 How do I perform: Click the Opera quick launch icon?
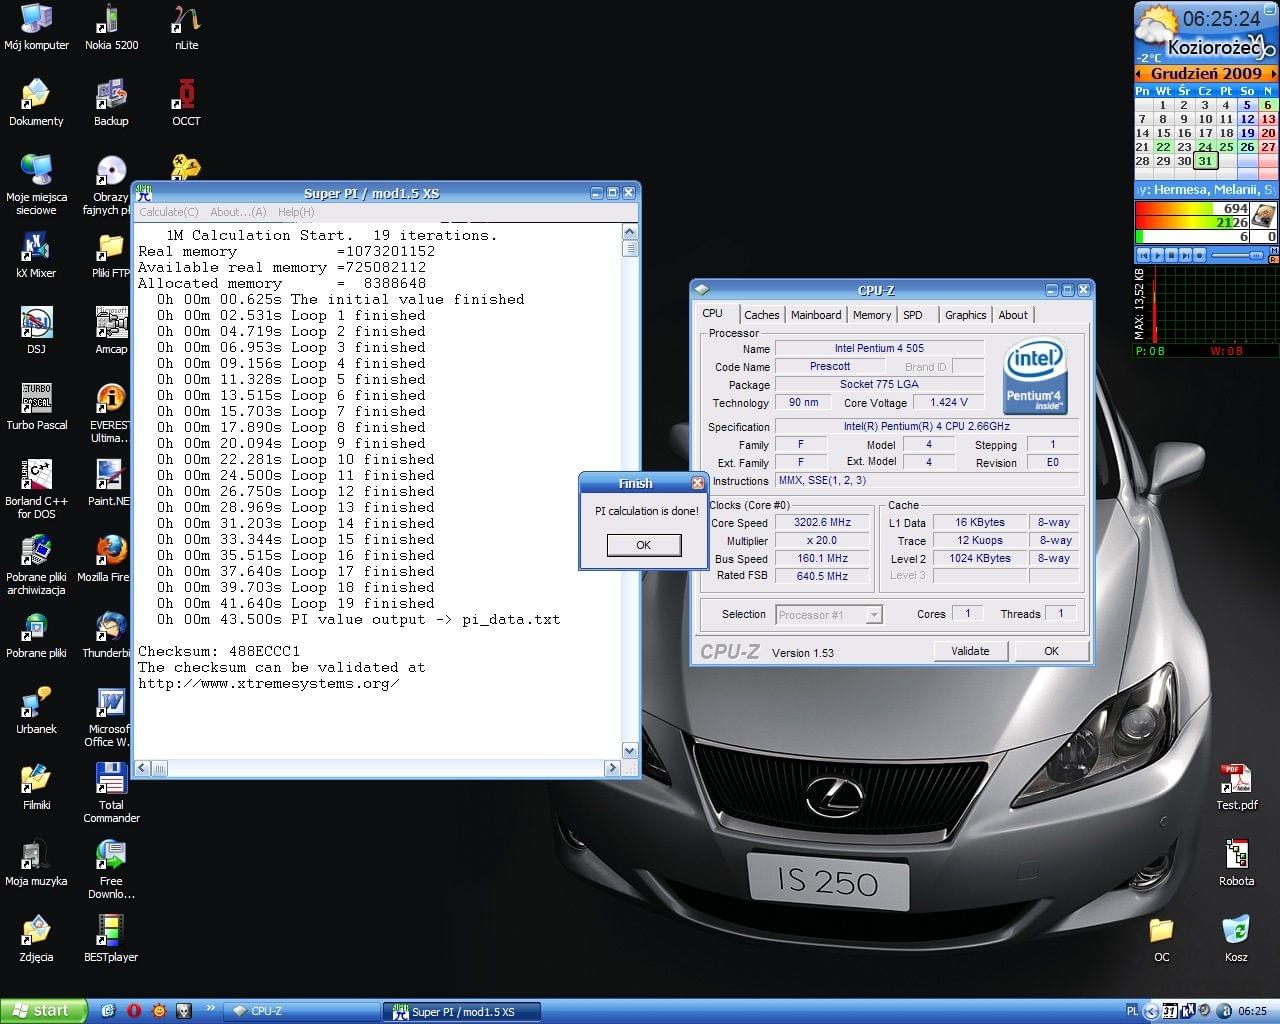(134, 1011)
